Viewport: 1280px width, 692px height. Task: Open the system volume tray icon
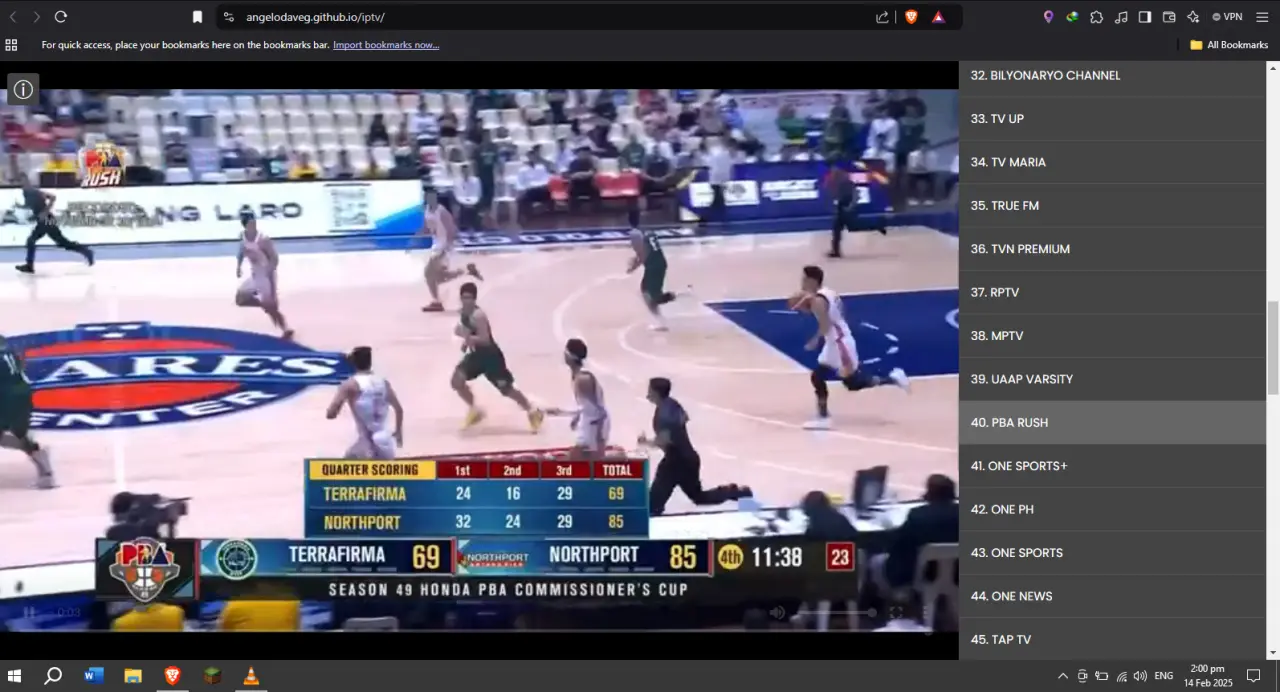tap(1140, 676)
